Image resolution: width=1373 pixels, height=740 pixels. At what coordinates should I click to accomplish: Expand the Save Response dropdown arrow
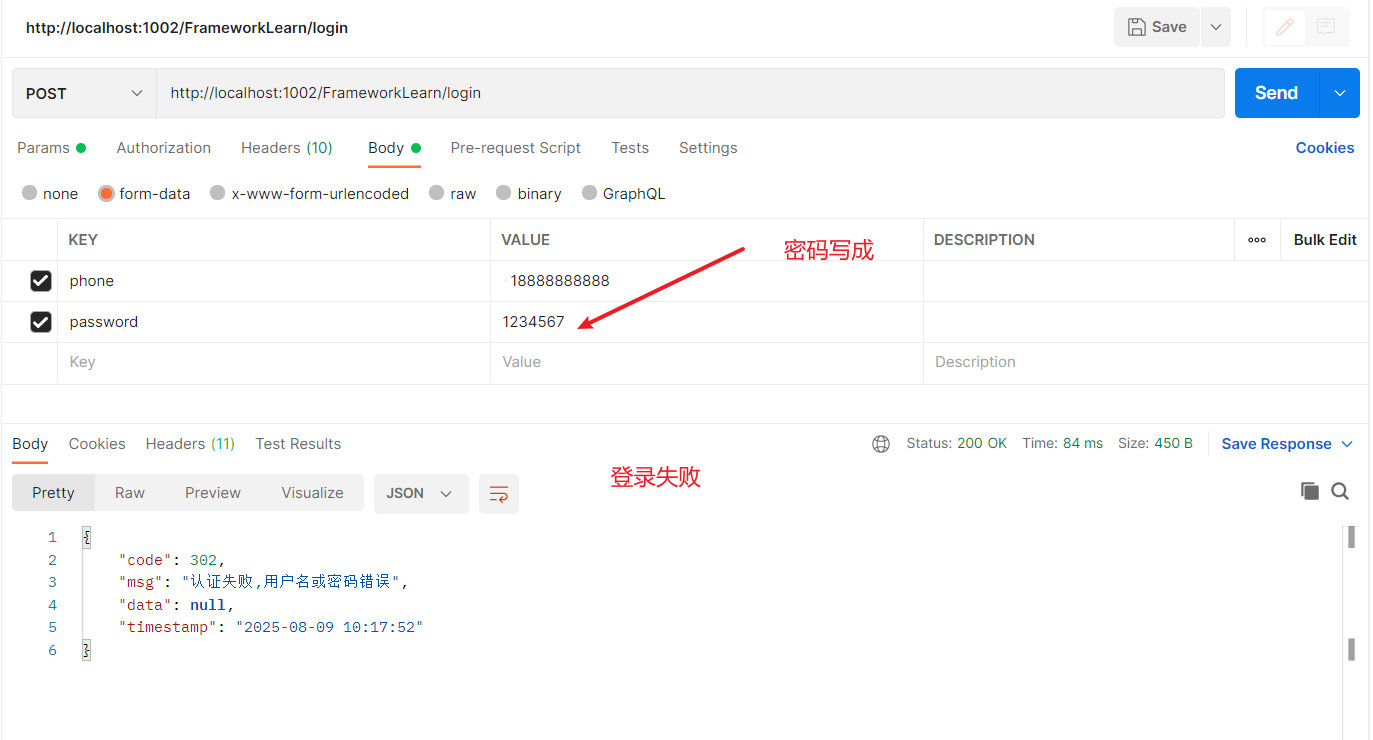click(x=1347, y=444)
